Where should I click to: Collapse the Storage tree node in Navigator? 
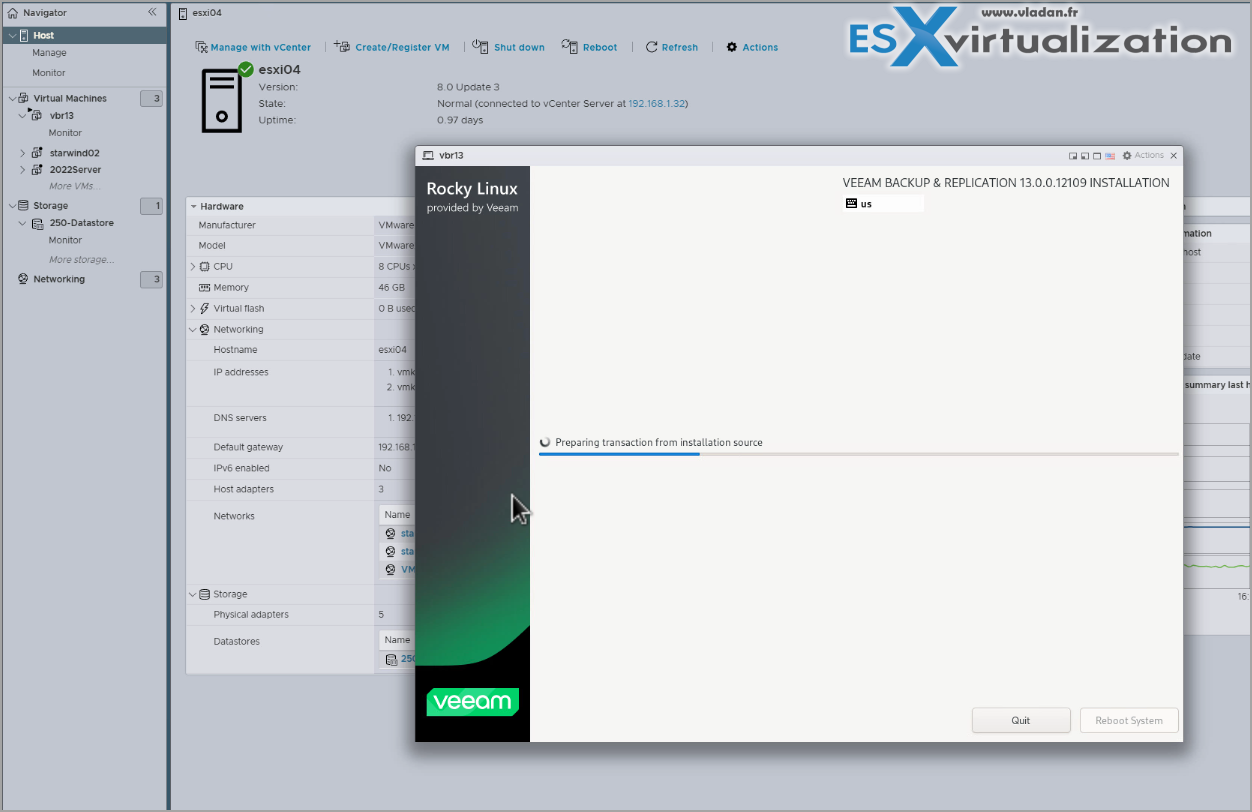tap(11, 206)
